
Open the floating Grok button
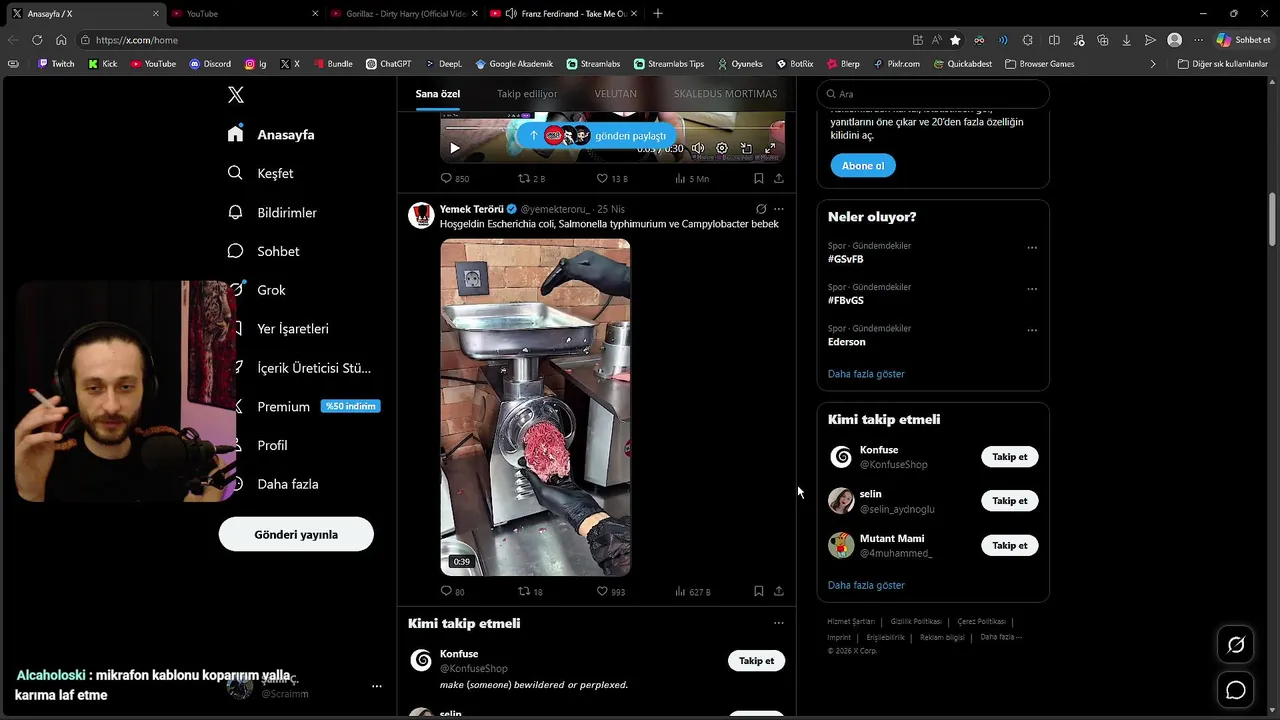pos(1236,645)
